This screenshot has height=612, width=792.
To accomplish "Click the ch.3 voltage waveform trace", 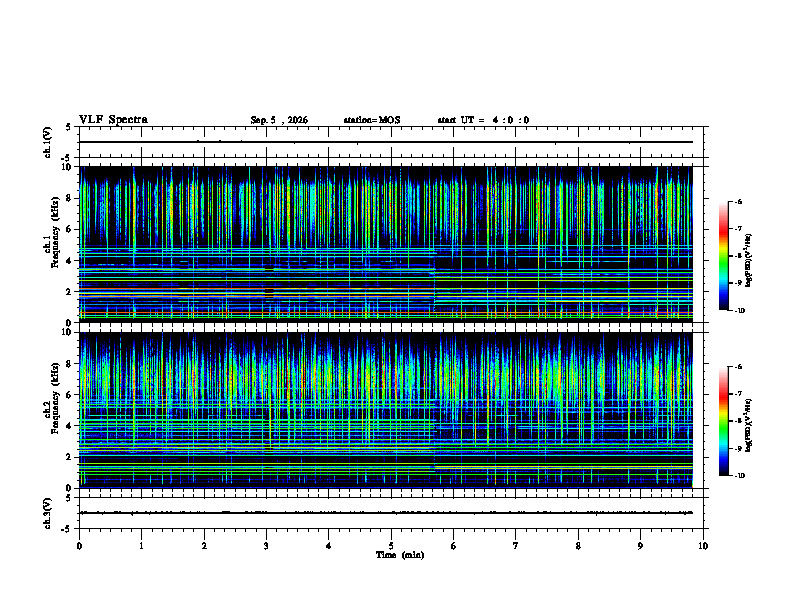I will pos(386,513).
